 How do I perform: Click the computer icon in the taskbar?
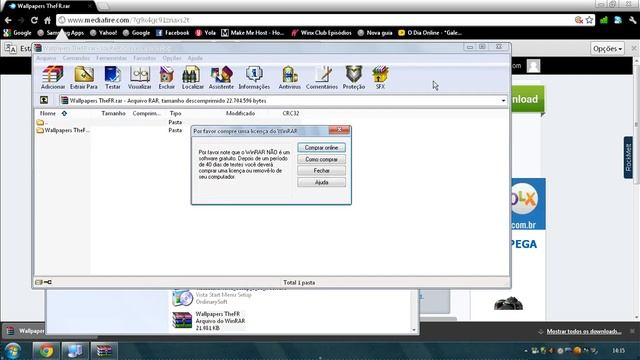coord(75,351)
